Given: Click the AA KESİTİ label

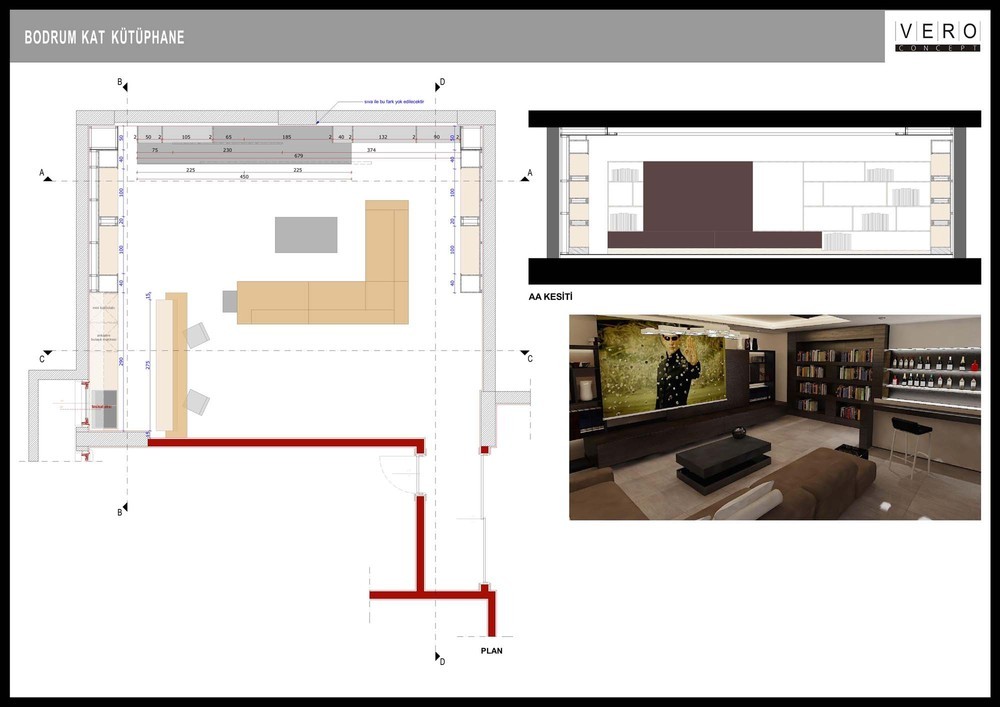Looking at the screenshot, I should pyautogui.click(x=549, y=297).
